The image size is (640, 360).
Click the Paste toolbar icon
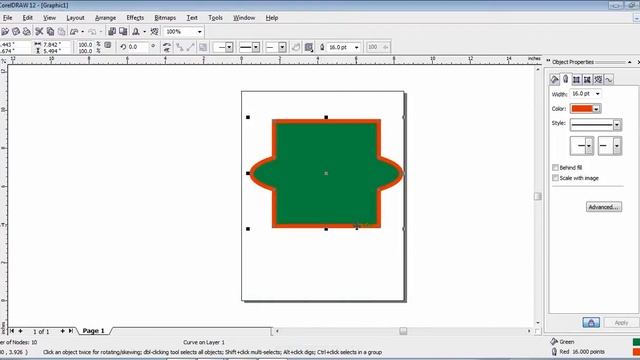click(61, 31)
